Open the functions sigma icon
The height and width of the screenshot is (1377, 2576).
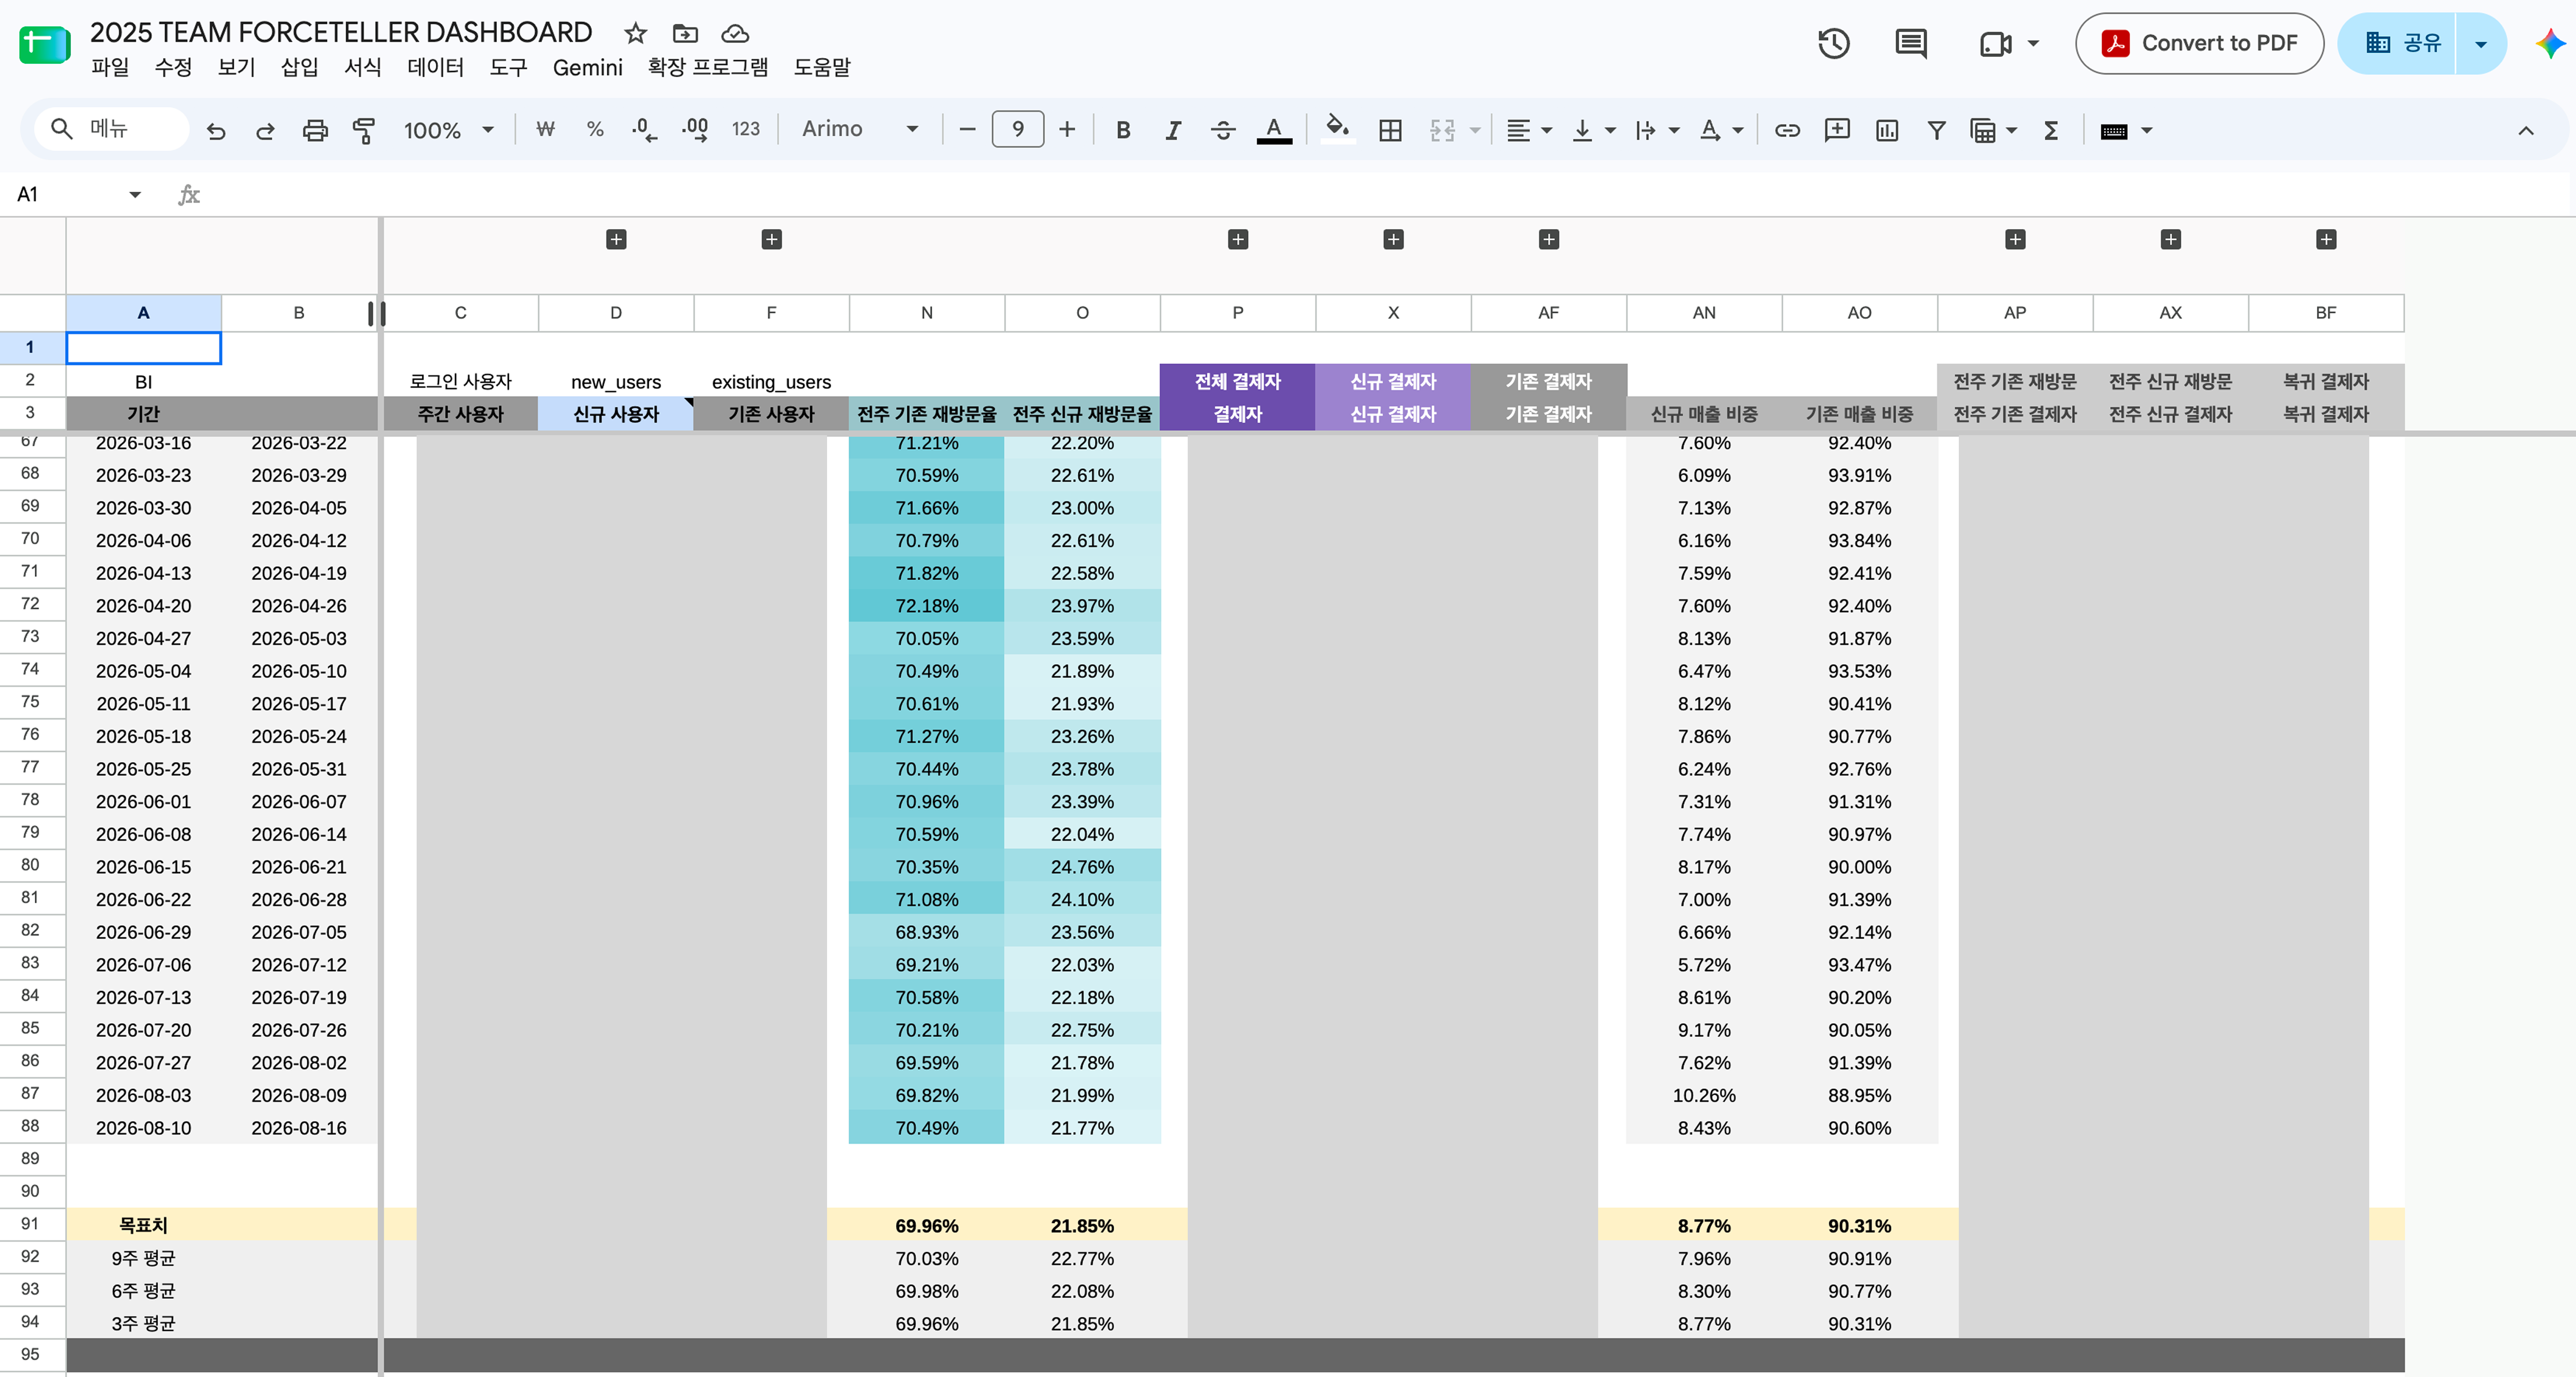click(x=2051, y=130)
